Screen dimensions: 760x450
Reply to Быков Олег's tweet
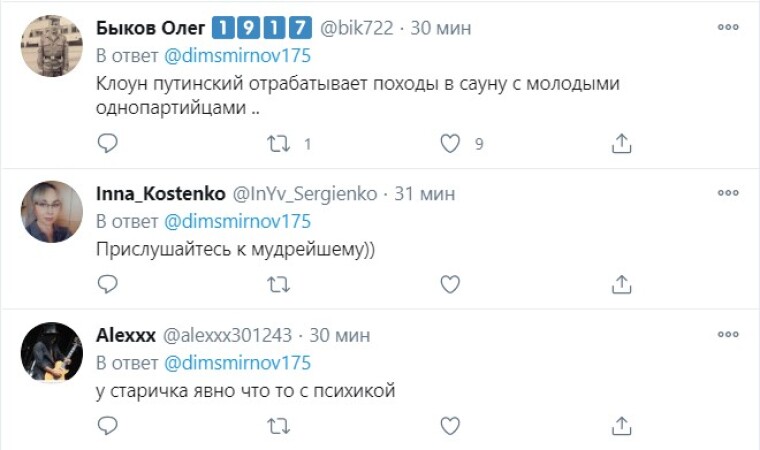point(108,144)
